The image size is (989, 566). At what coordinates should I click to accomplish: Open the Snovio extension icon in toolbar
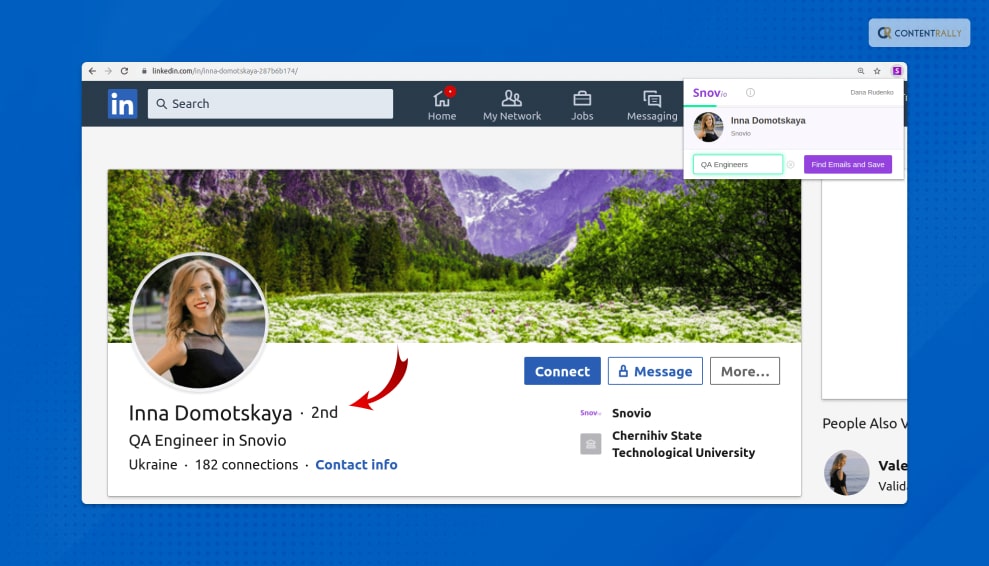click(896, 71)
